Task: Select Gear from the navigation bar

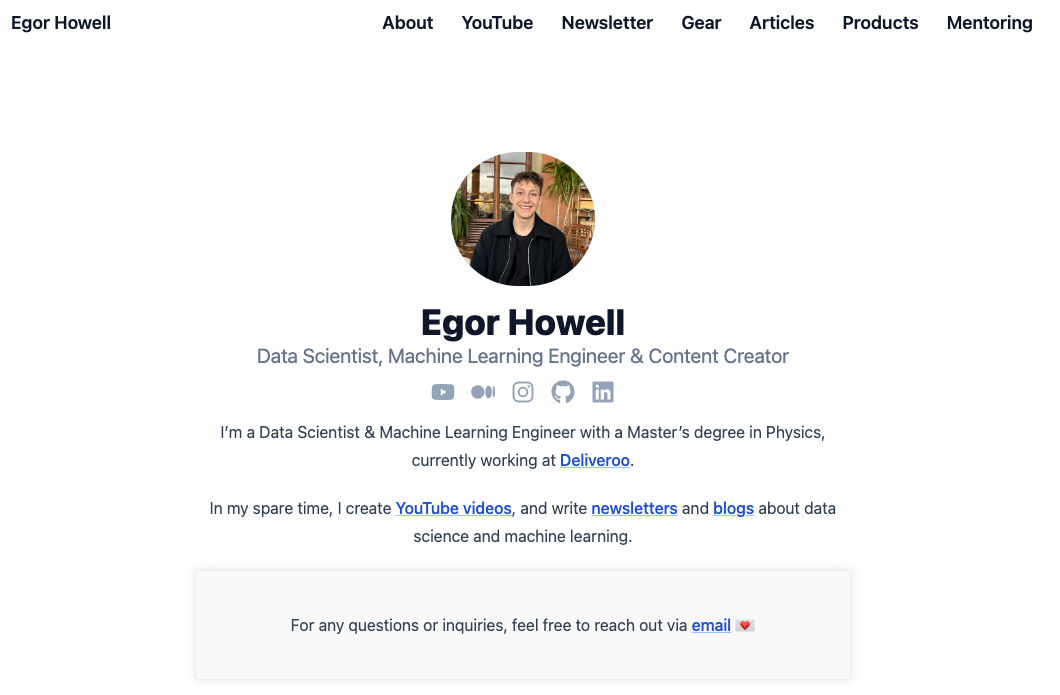Action: 701,23
